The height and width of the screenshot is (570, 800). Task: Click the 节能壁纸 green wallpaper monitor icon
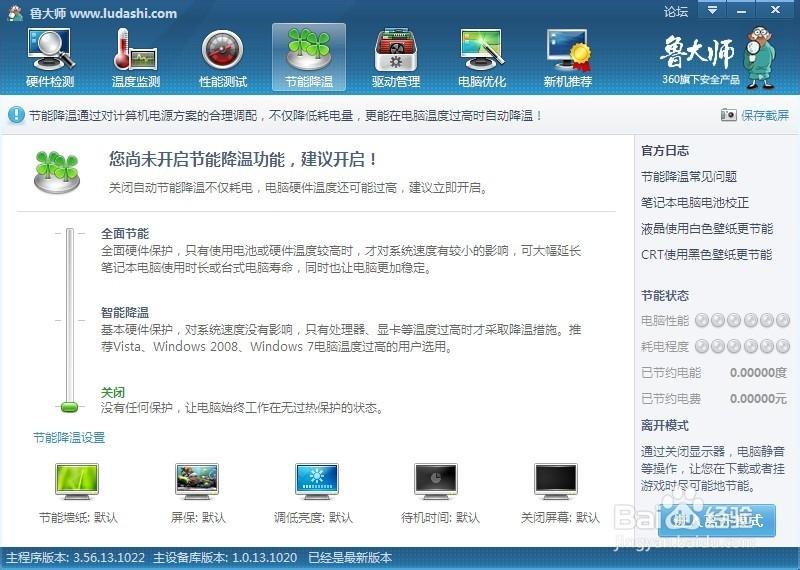(77, 481)
